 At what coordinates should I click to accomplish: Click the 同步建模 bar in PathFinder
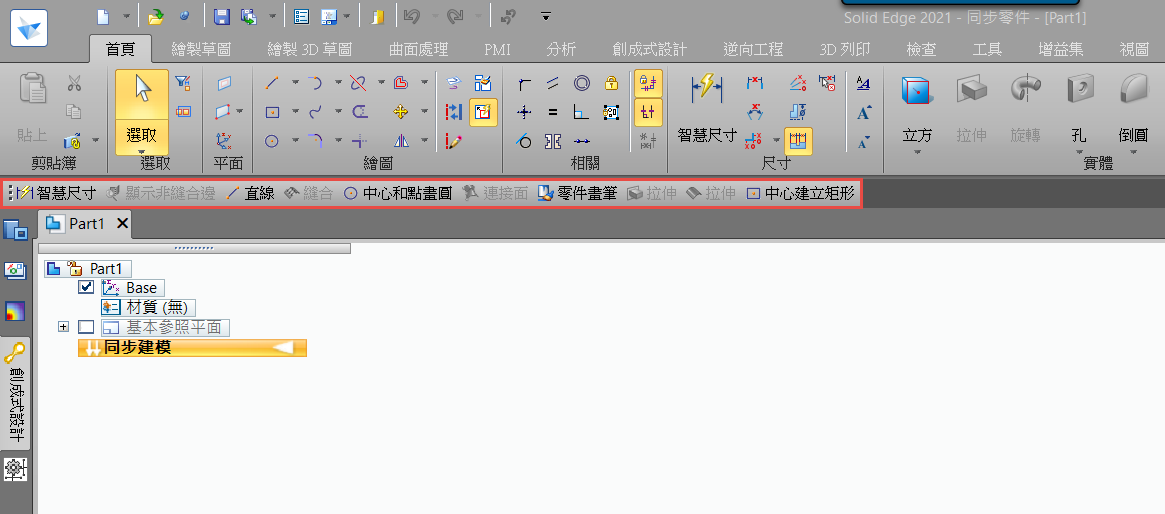coord(192,347)
